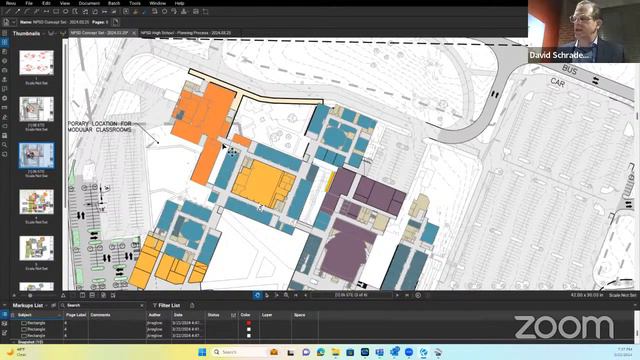Select the highlighted page 3 thumbnail

(36, 155)
